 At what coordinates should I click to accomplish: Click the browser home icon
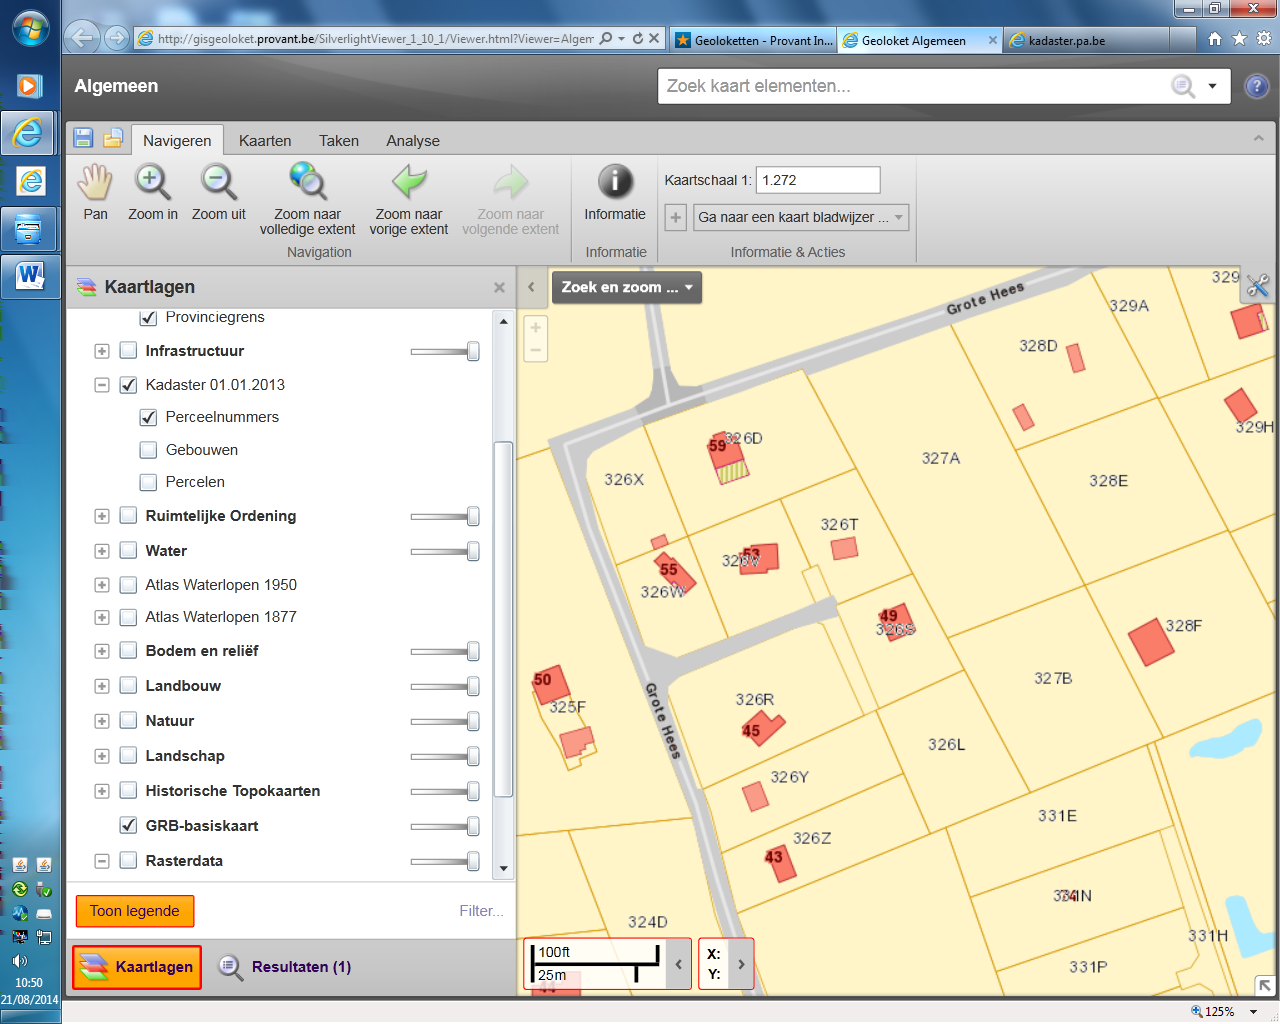tap(1214, 39)
